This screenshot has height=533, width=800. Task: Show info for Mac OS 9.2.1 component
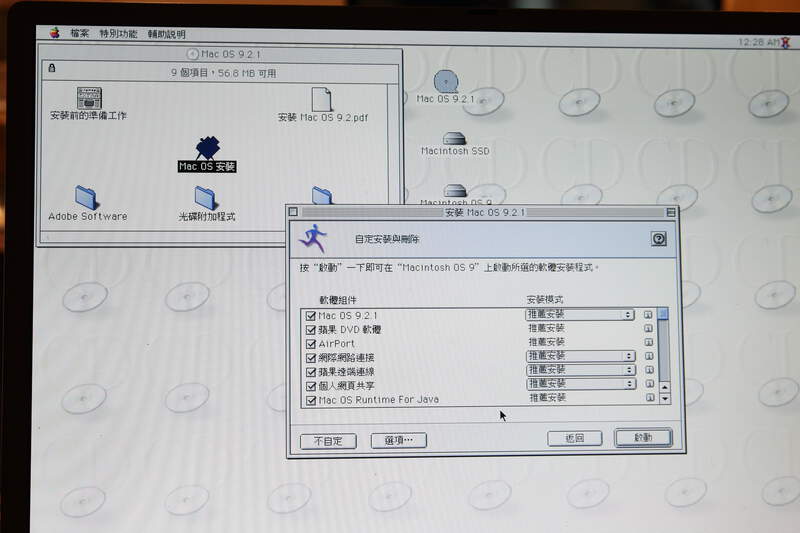point(648,315)
